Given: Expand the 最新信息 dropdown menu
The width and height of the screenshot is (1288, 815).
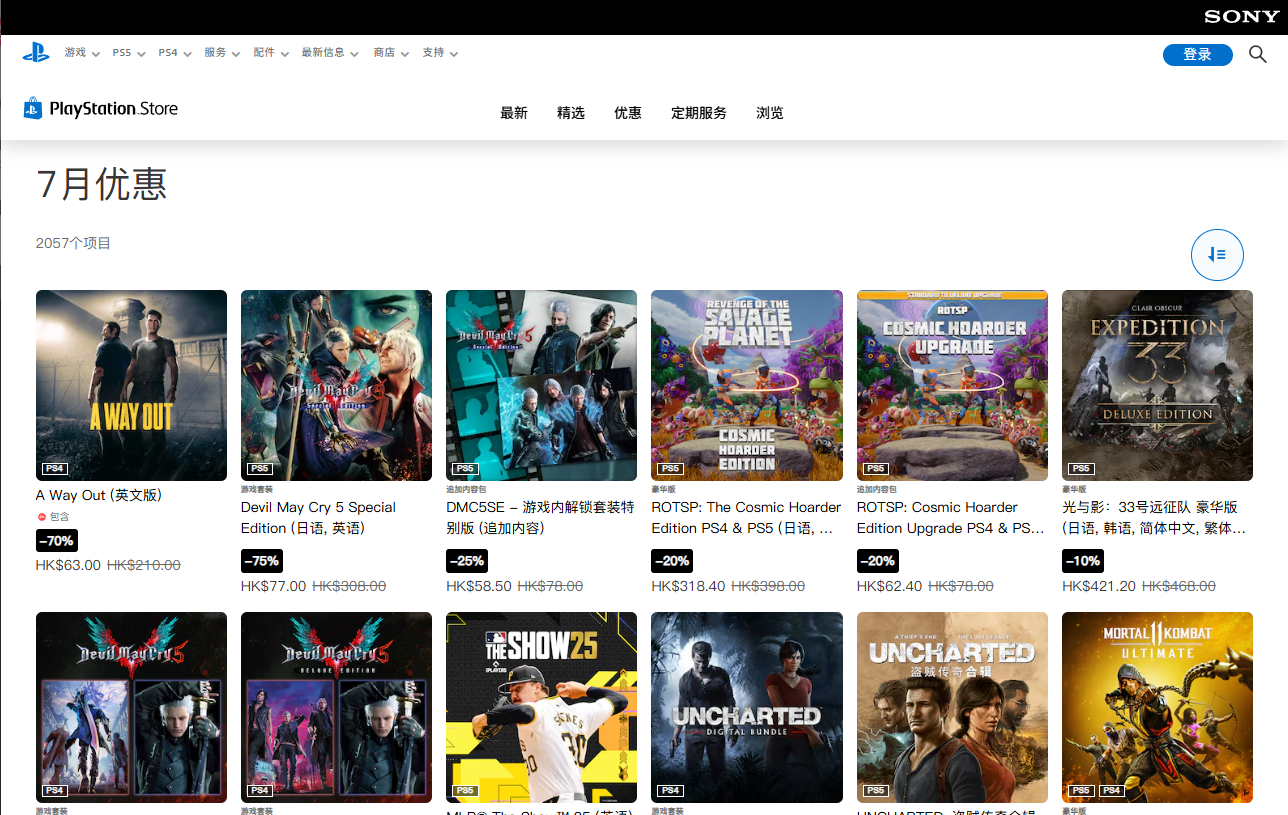Looking at the screenshot, I should coord(331,53).
